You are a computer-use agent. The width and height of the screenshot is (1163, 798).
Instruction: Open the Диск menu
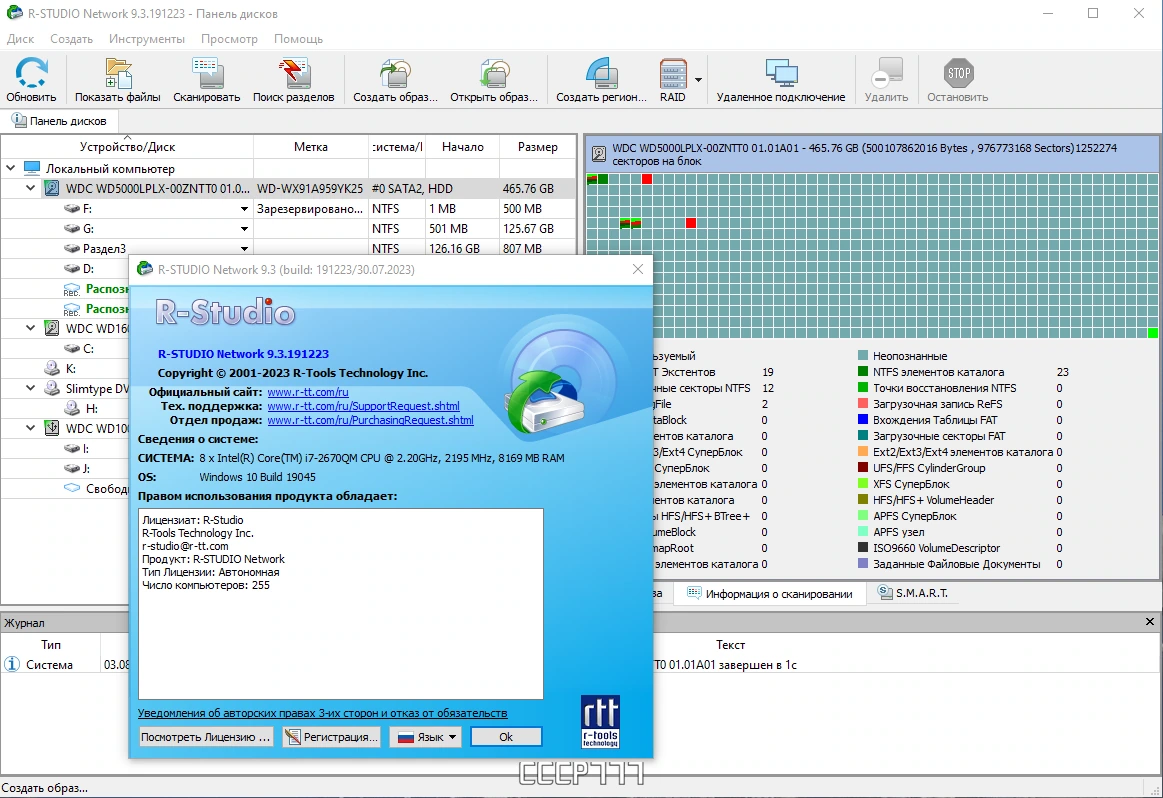point(20,39)
